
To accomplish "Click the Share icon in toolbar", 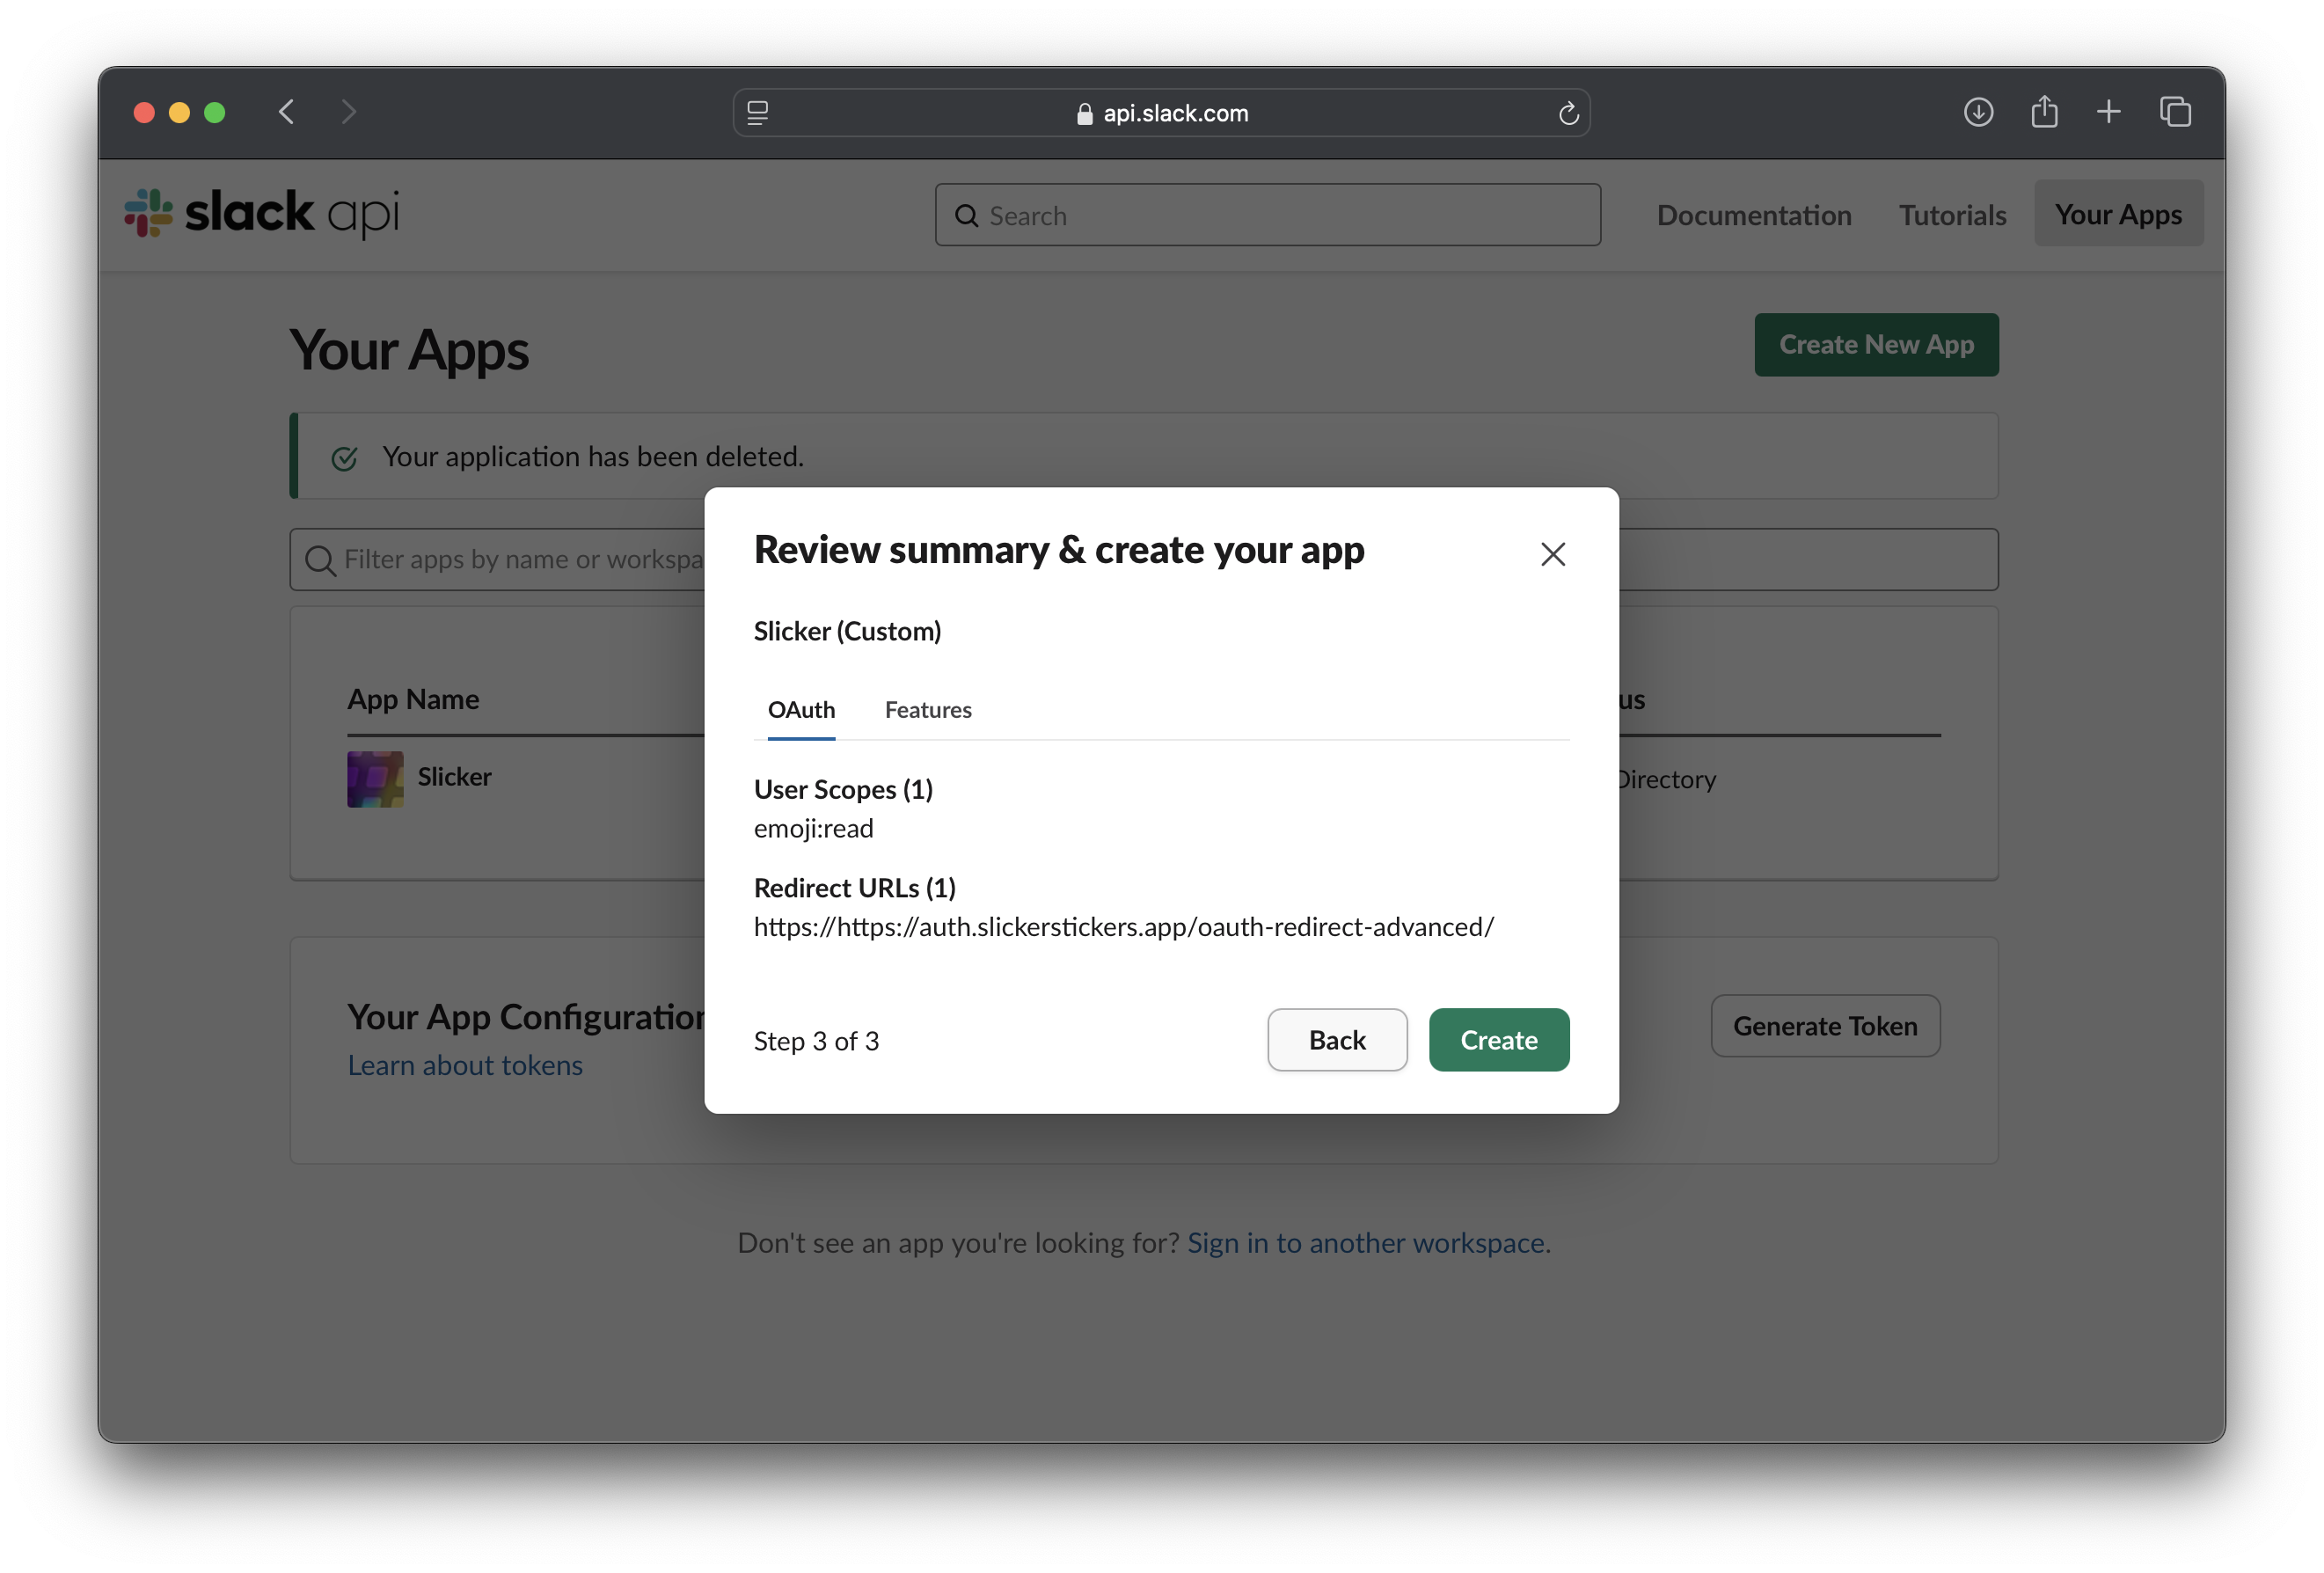I will pyautogui.click(x=2043, y=112).
